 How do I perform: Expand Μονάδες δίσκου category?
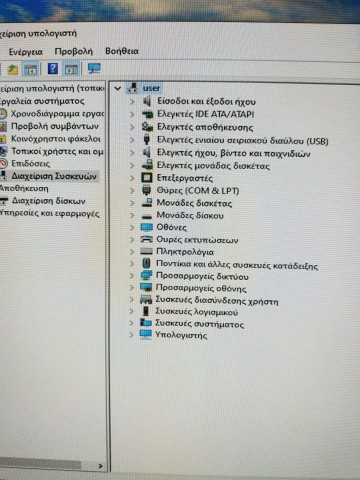[132, 215]
